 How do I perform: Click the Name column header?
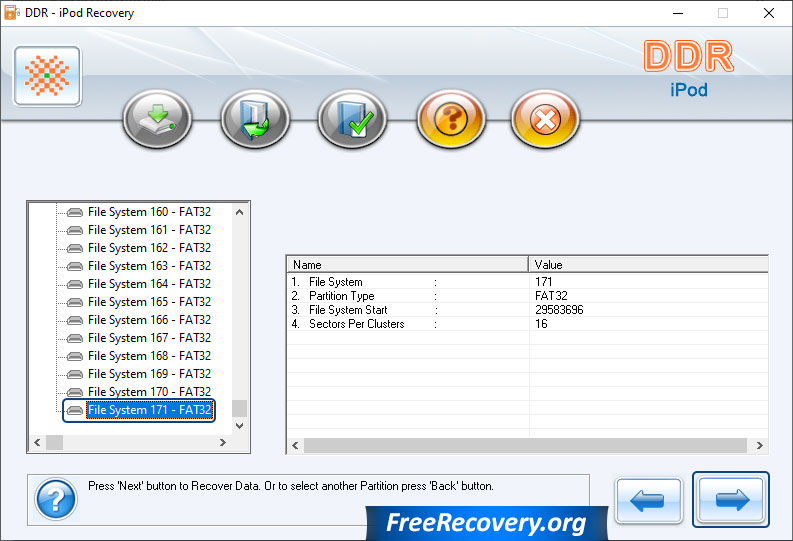pyautogui.click(x=408, y=265)
